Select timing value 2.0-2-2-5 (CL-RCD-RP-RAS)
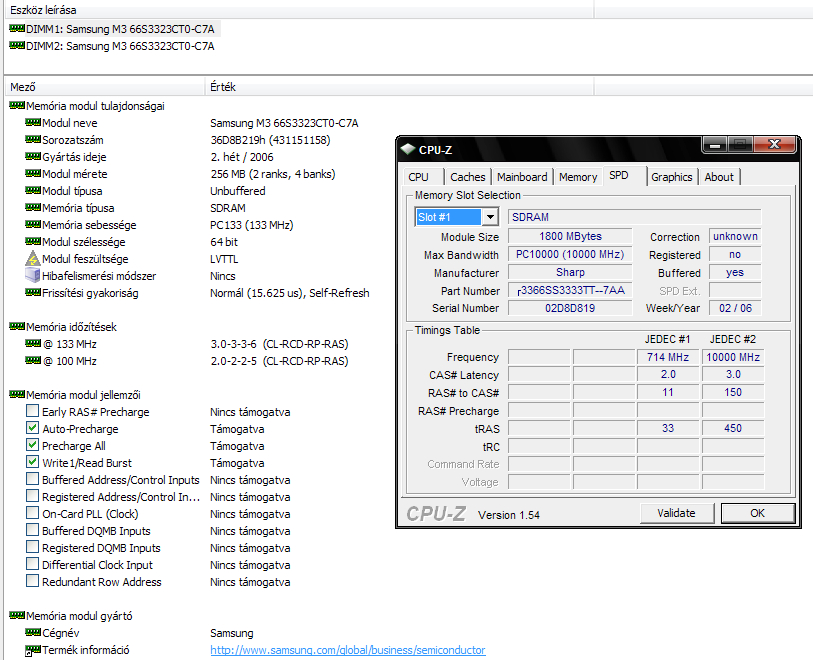This screenshot has width=813, height=660. click(x=279, y=361)
